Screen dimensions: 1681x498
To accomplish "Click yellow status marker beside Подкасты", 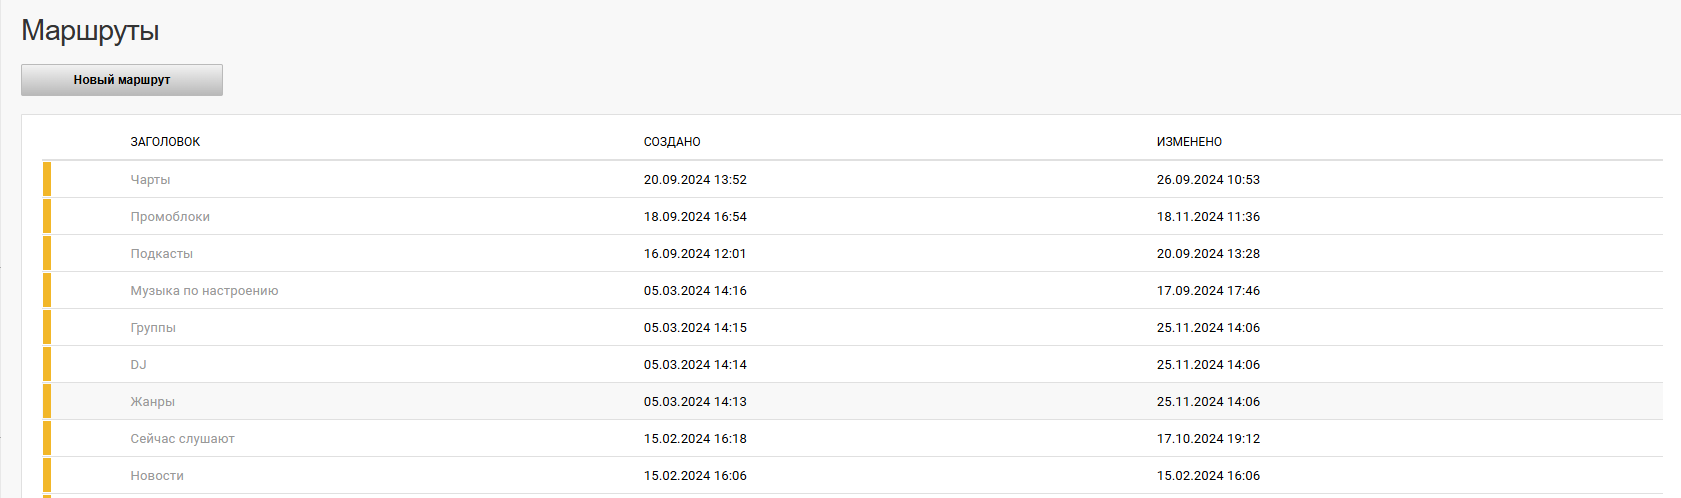I will point(47,254).
